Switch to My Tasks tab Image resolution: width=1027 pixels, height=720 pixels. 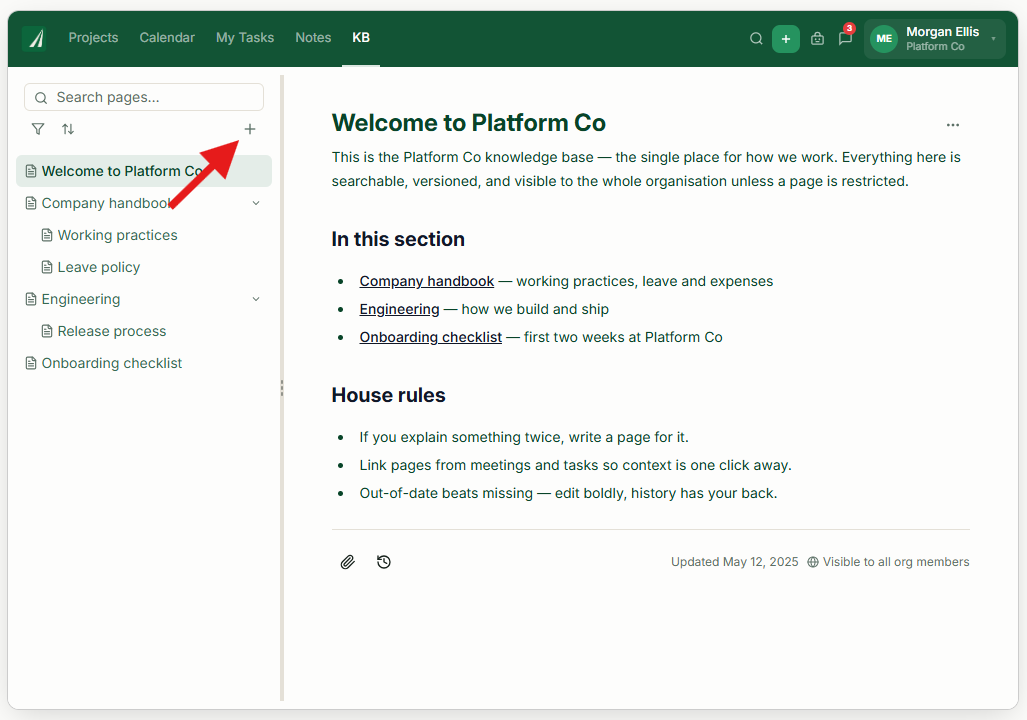tap(245, 37)
